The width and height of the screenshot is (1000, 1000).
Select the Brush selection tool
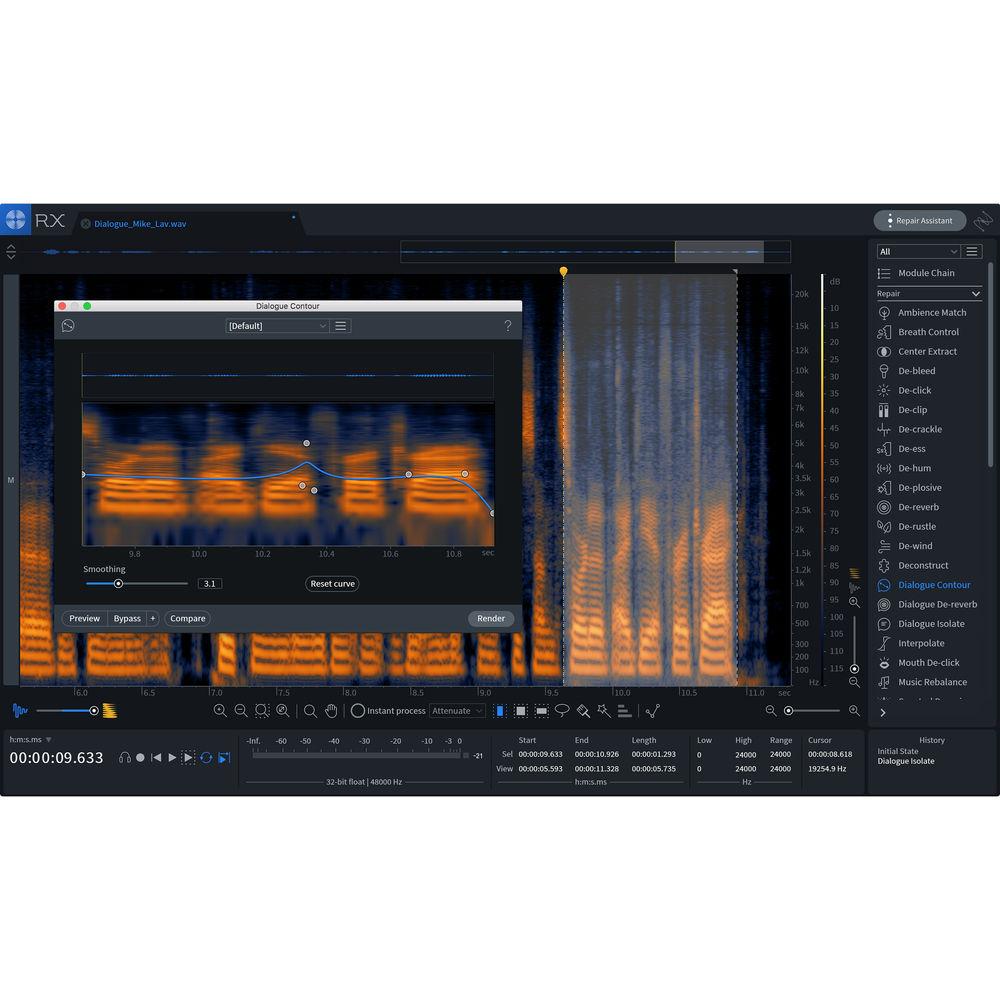pos(584,711)
